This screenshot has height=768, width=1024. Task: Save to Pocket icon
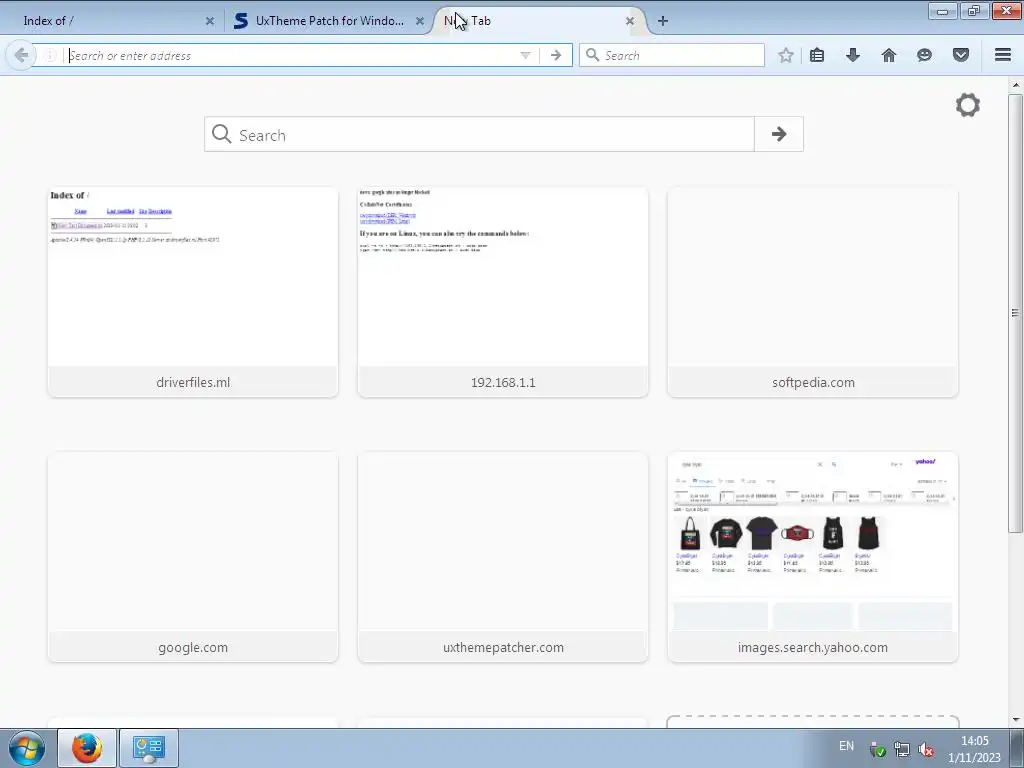(961, 56)
